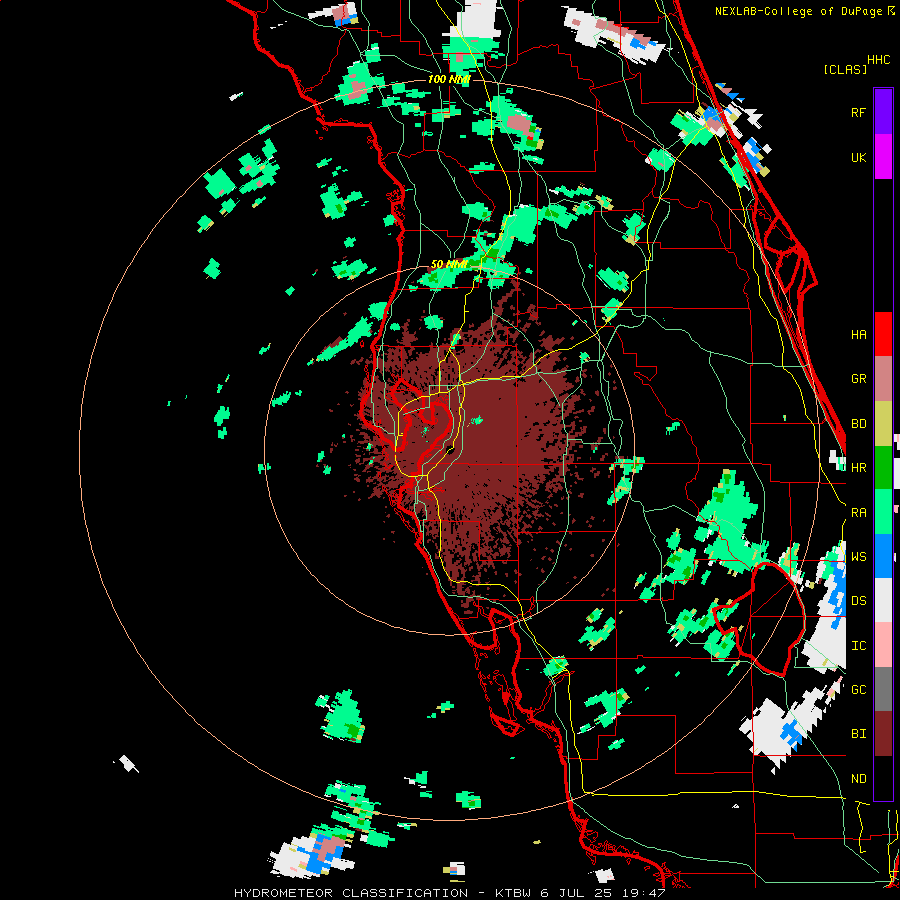
Task: Click the UK magenta legend swatch
Action: 883,157
